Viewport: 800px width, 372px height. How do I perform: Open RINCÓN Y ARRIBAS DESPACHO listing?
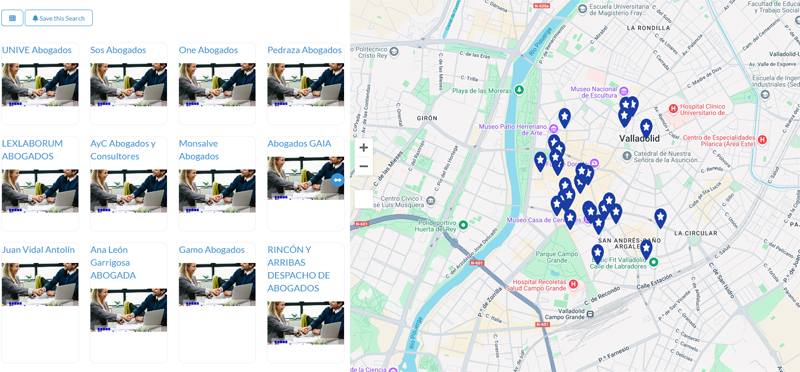[x=299, y=269]
